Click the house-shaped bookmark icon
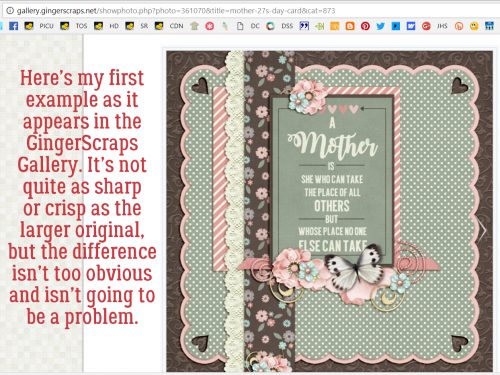 (194, 26)
